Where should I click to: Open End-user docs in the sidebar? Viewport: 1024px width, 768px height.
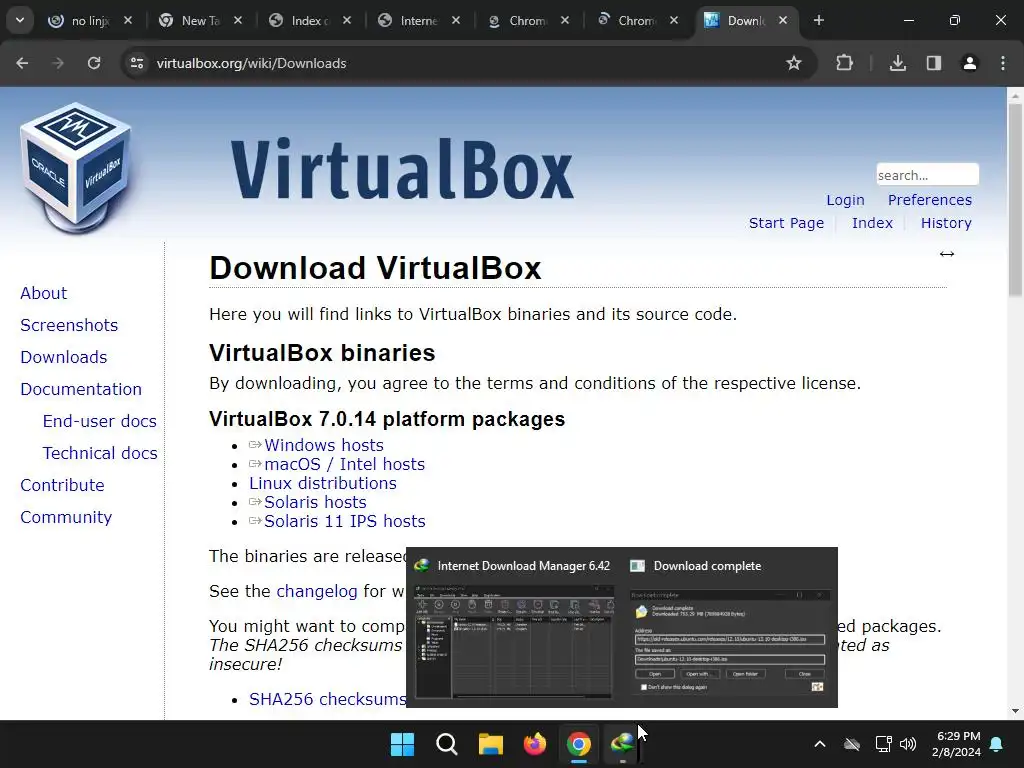100,421
